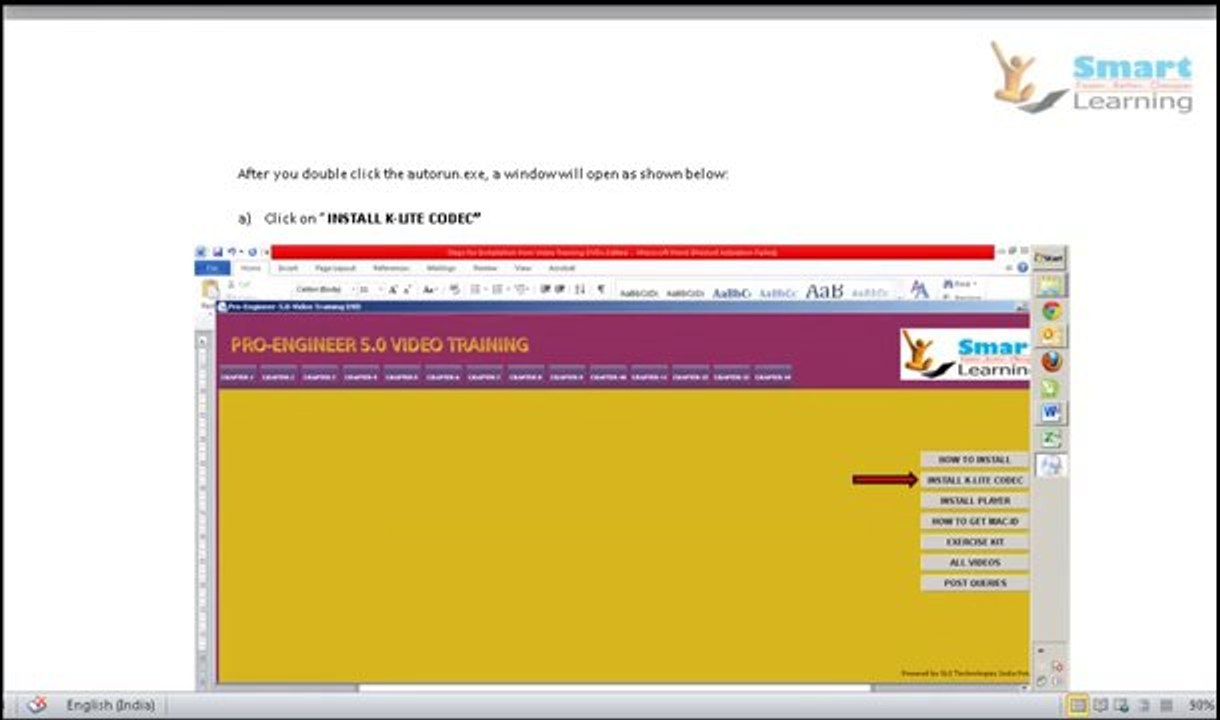Click HOW TO INSTALL button in the training window
This screenshot has width=1220, height=720.
coord(974,459)
